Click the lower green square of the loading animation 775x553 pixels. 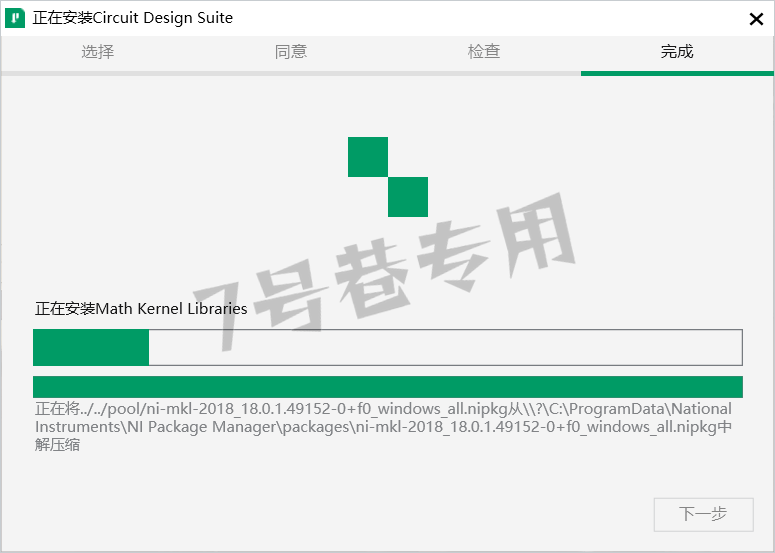408,197
